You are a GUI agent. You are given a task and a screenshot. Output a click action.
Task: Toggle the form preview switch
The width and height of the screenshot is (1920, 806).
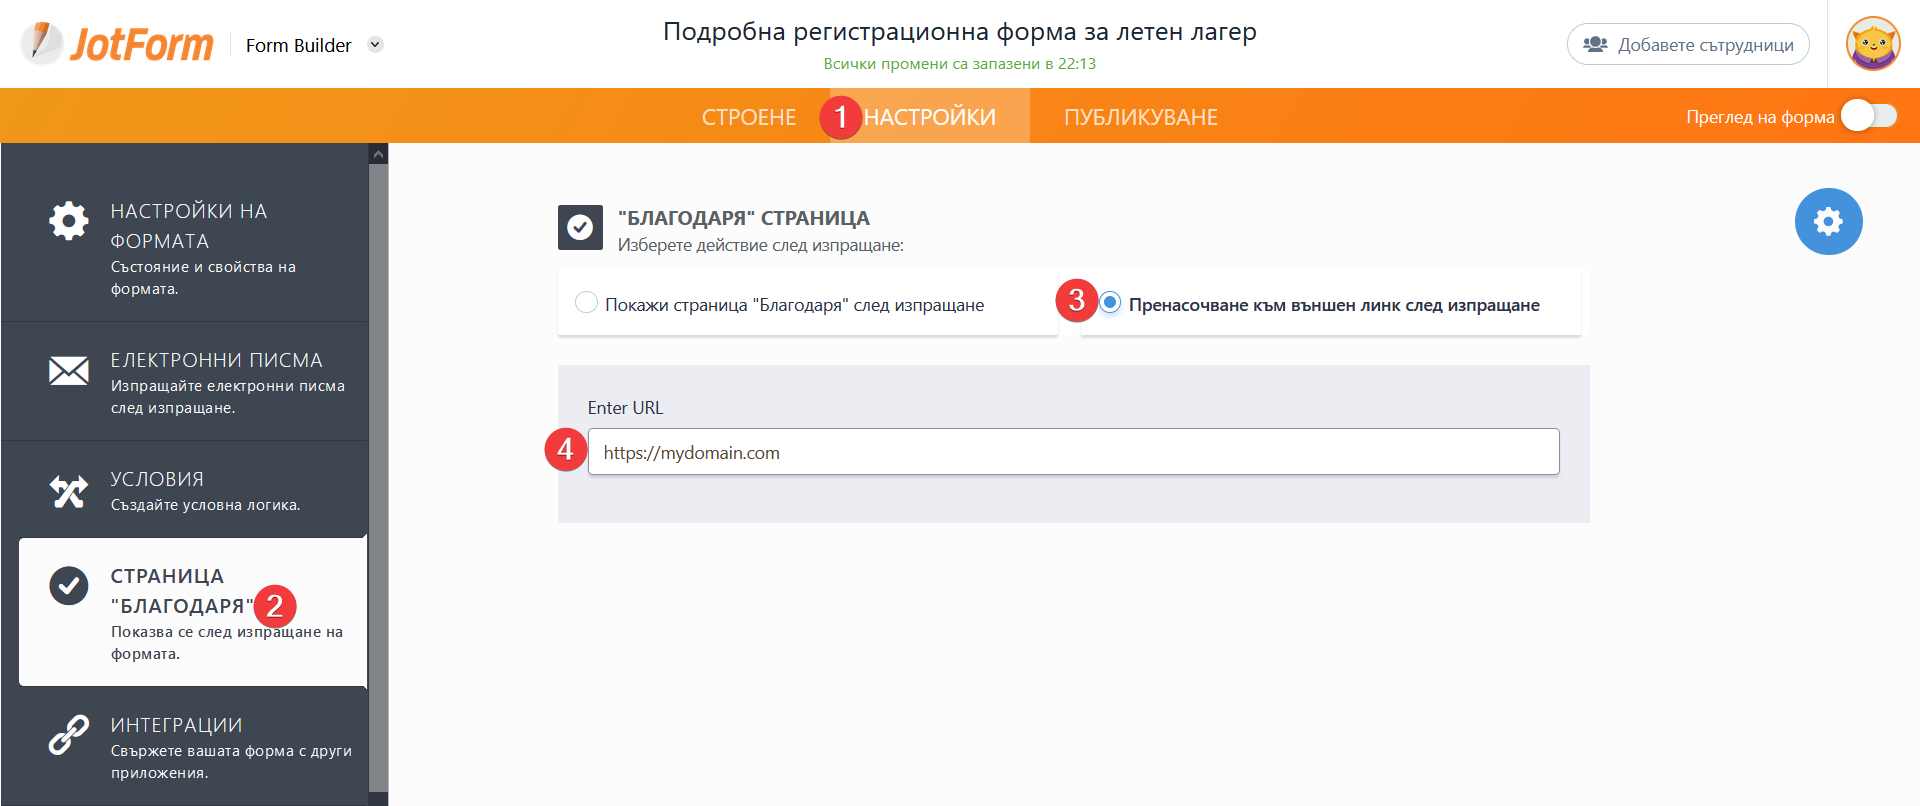tap(1869, 116)
